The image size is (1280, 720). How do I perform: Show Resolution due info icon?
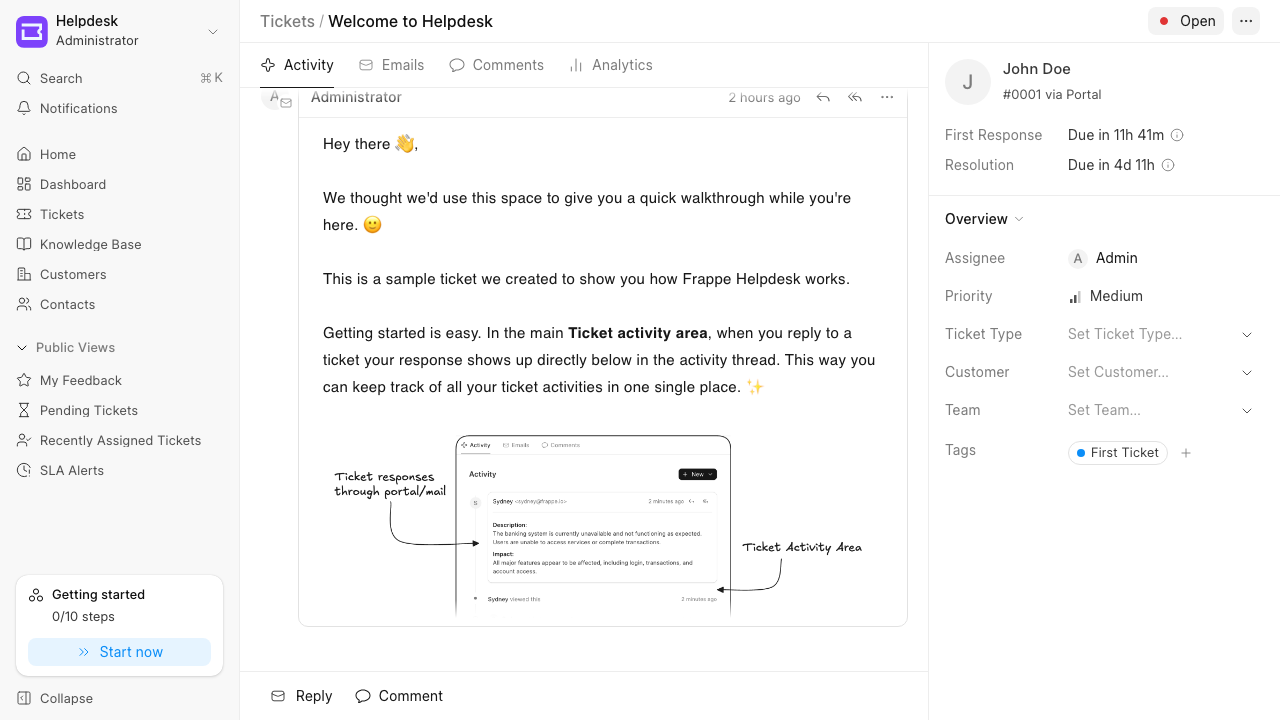[1167, 165]
